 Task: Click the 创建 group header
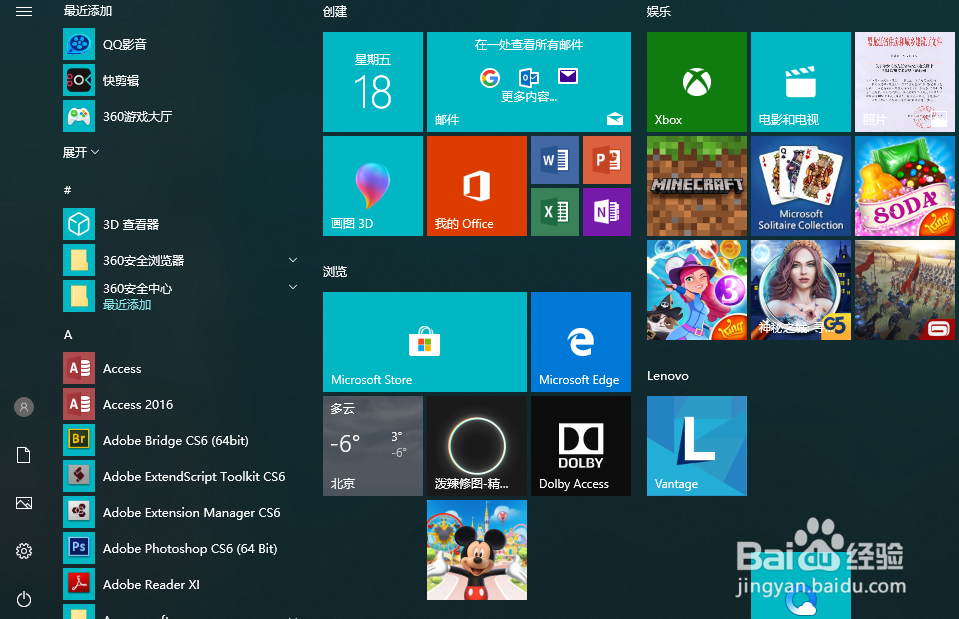[335, 12]
